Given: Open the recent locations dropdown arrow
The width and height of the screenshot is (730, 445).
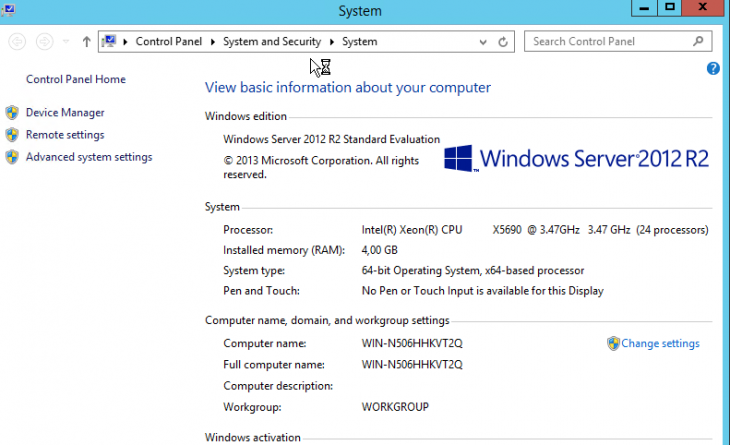Looking at the screenshot, I should (x=66, y=42).
